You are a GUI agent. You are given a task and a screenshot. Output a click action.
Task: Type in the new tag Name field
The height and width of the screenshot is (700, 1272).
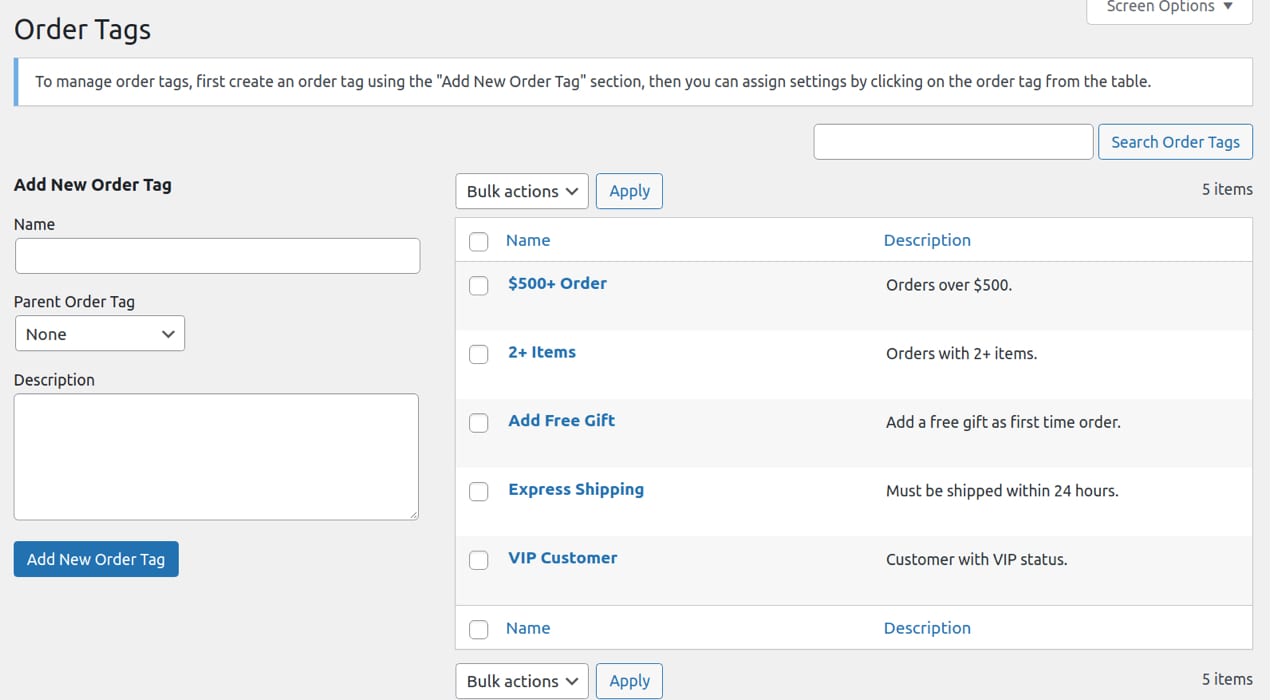click(x=217, y=256)
